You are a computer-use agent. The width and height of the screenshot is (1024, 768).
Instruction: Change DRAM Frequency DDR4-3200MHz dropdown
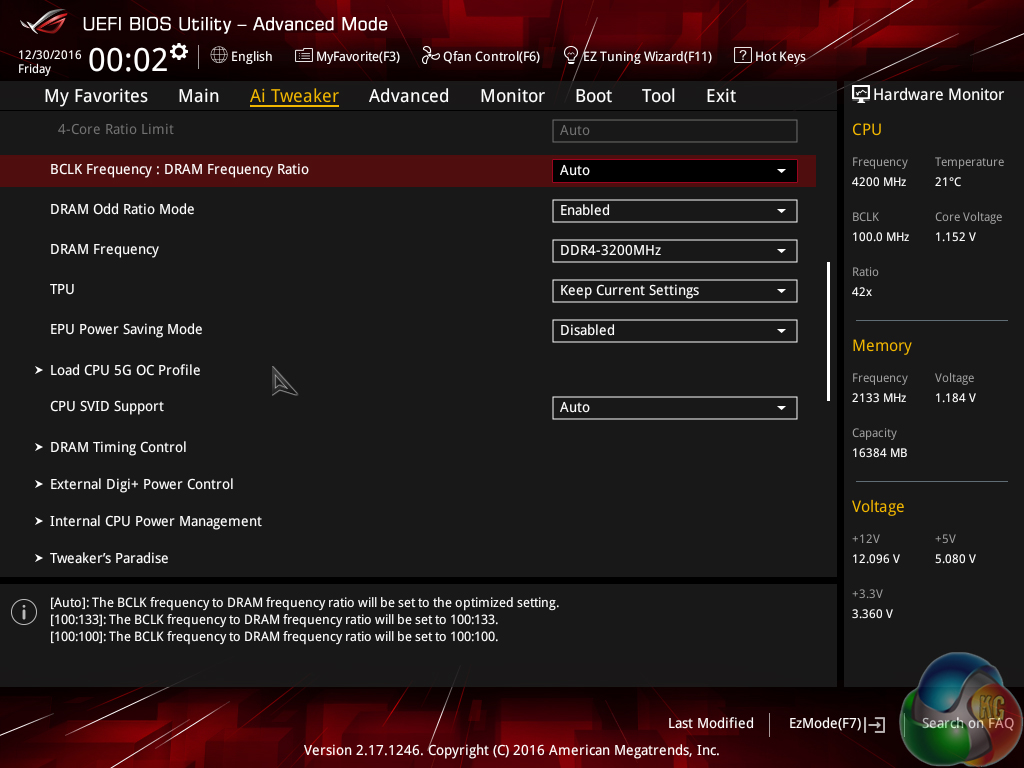tap(674, 251)
